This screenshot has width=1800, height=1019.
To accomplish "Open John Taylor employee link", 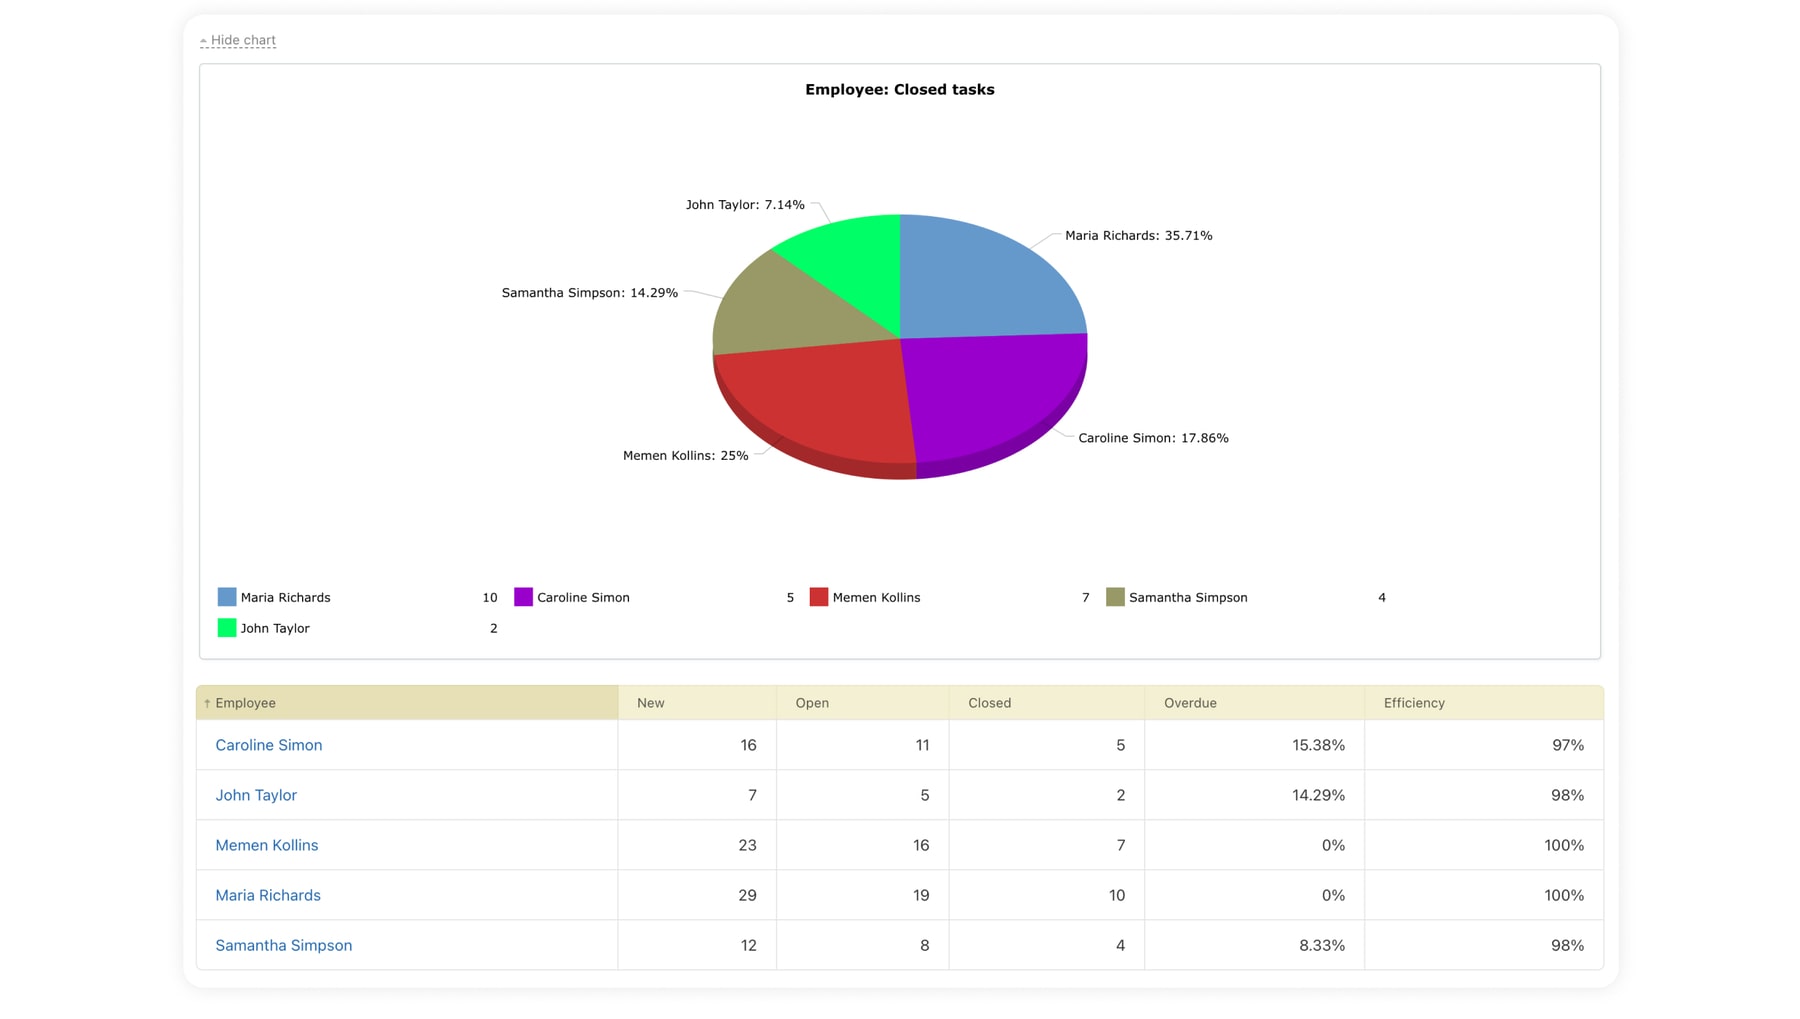I will [256, 795].
